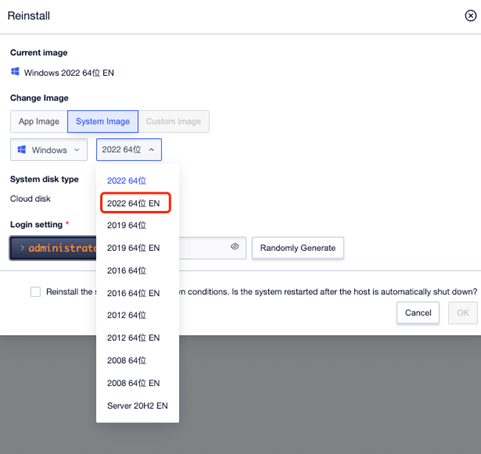Image resolution: width=481 pixels, height=454 pixels.
Task: Choose the 2012 64位 option
Action: (127, 315)
